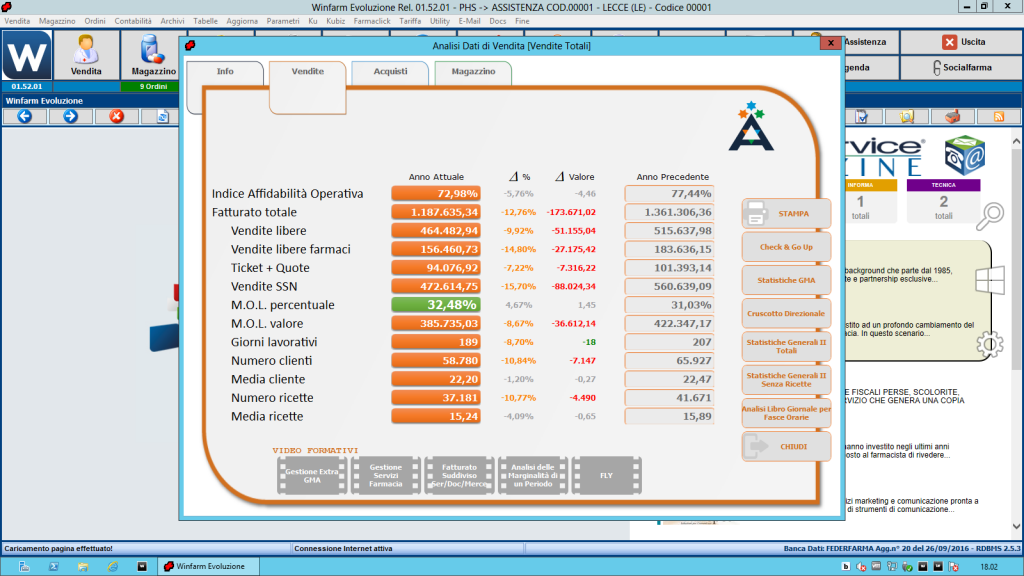Open the Magazzino tab in the dialog
Viewport: 1024px width, 576px height.
point(473,72)
